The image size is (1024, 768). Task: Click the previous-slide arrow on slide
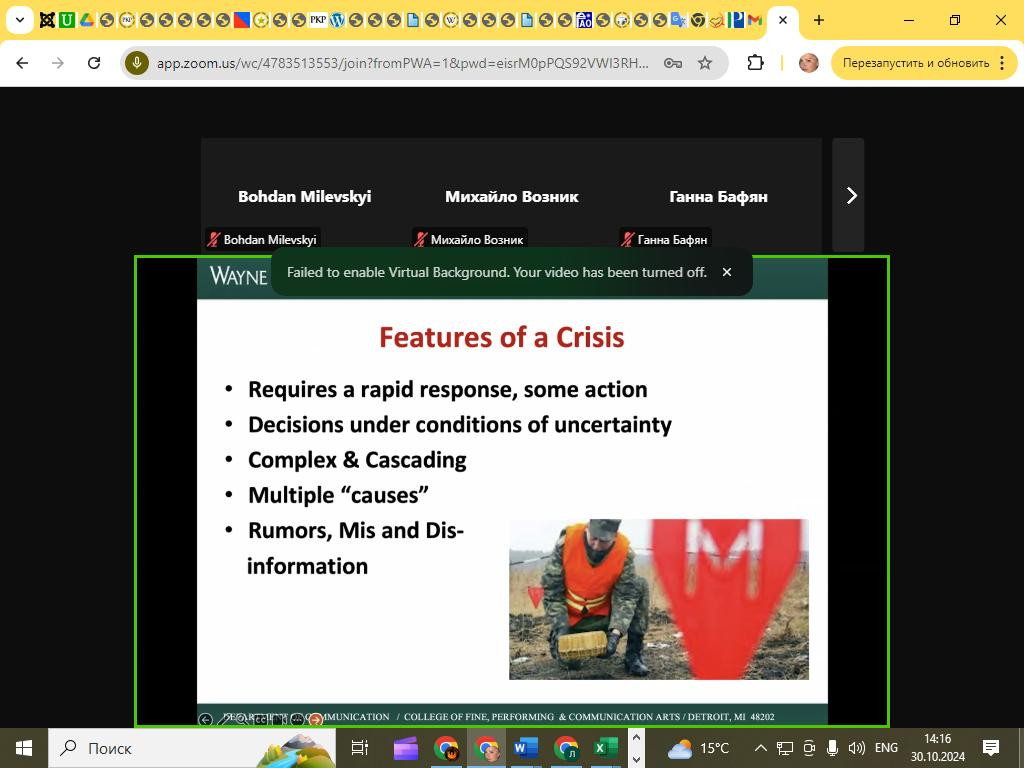click(x=205, y=720)
